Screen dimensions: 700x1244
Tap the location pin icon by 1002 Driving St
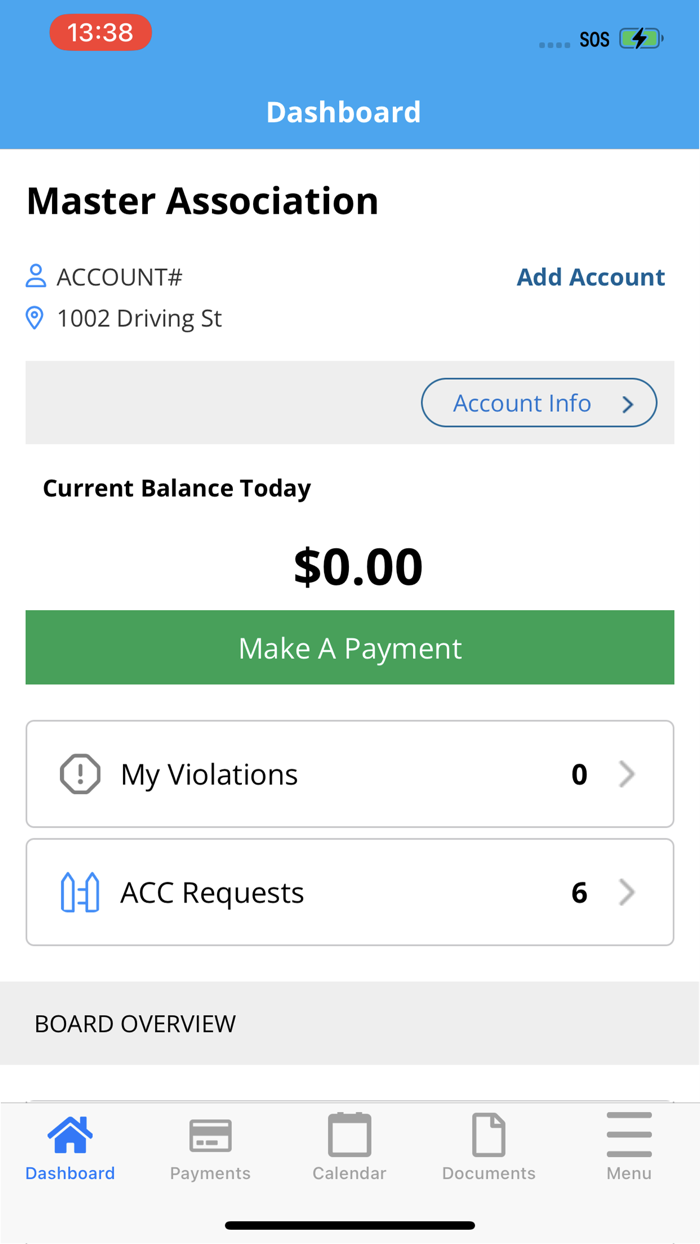click(x=35, y=317)
